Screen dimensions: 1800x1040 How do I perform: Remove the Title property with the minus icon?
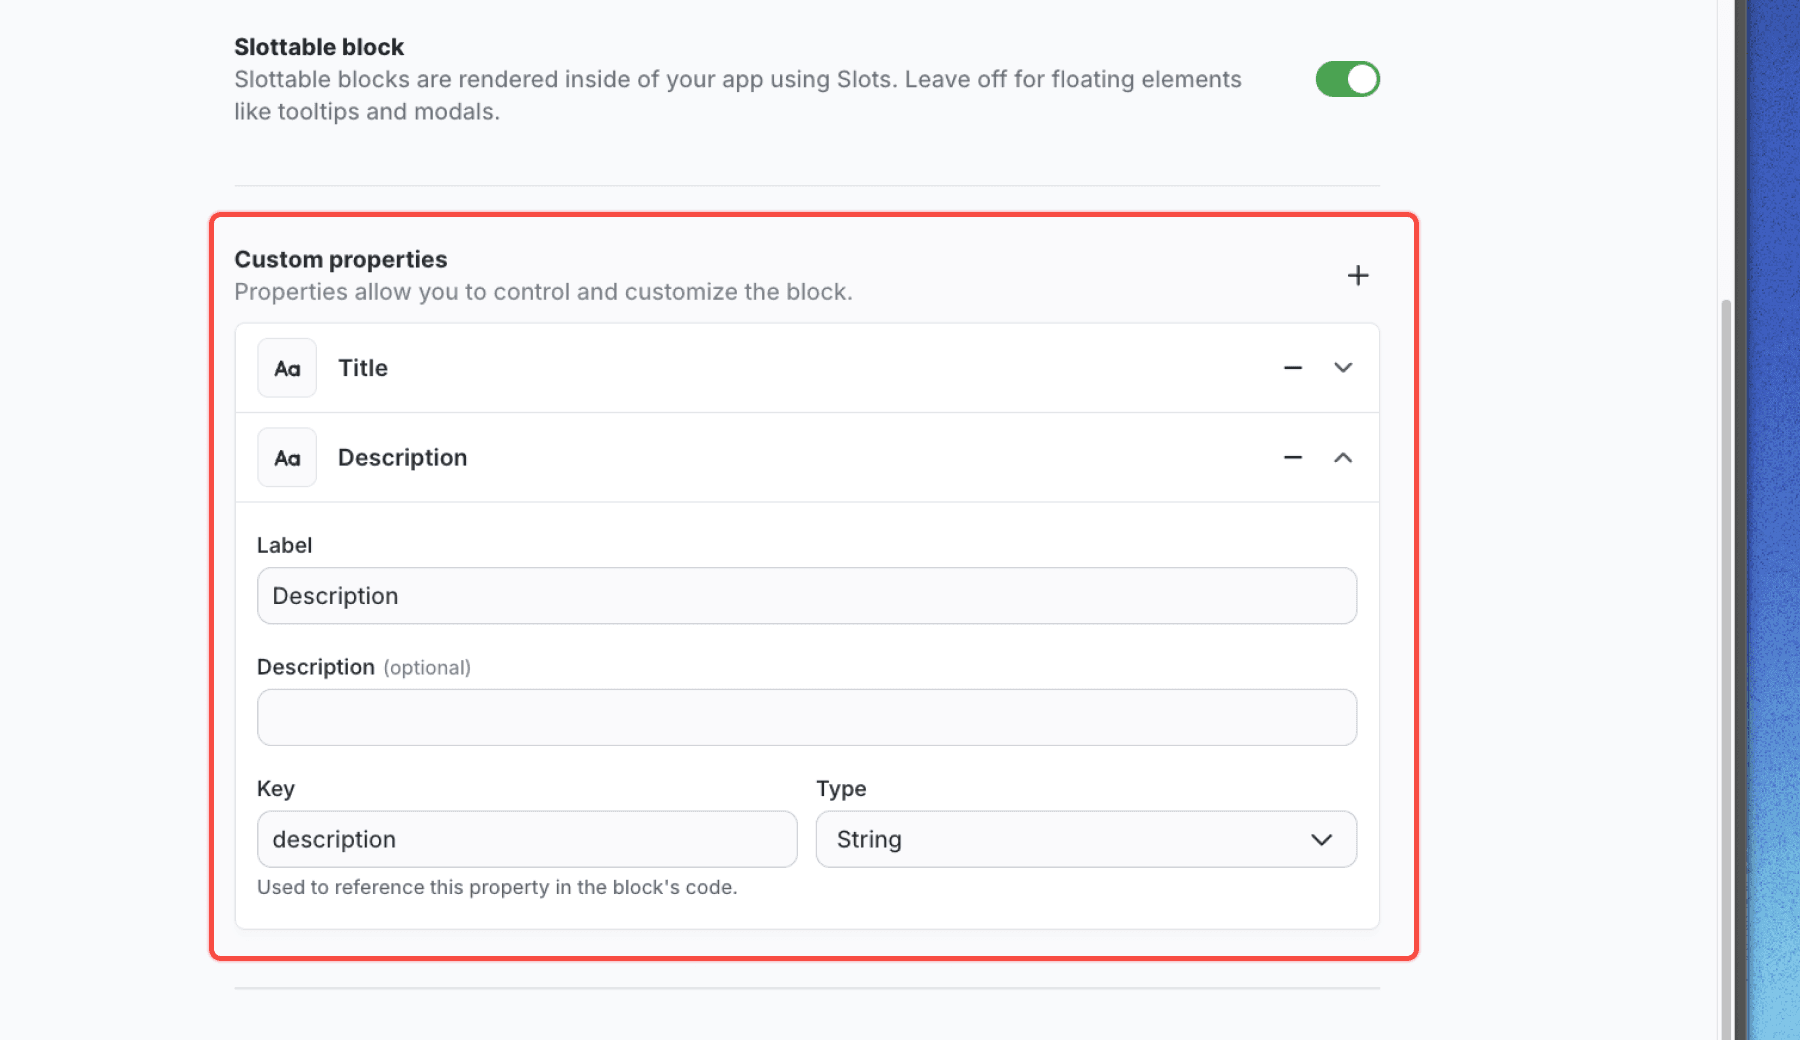pyautogui.click(x=1292, y=368)
